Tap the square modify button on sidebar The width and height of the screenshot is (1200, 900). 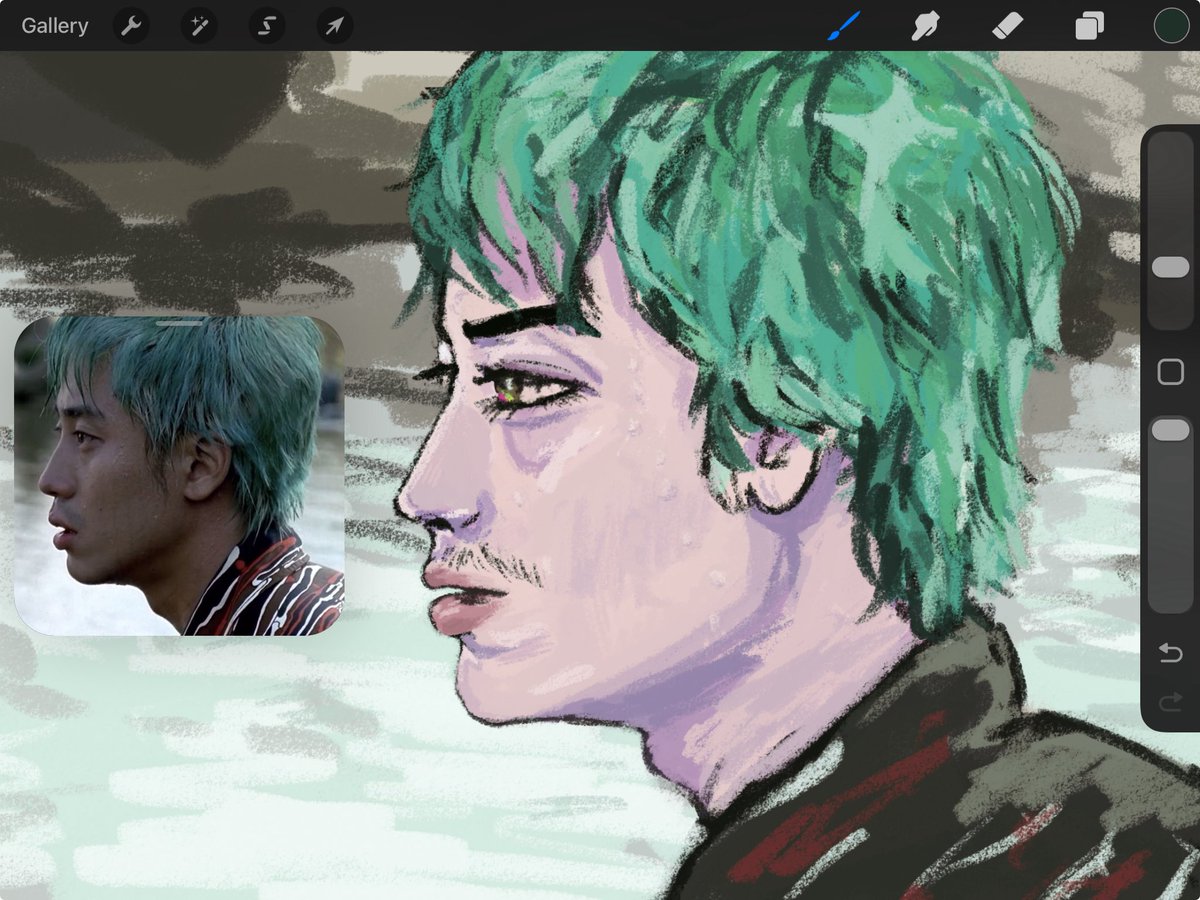1171,373
